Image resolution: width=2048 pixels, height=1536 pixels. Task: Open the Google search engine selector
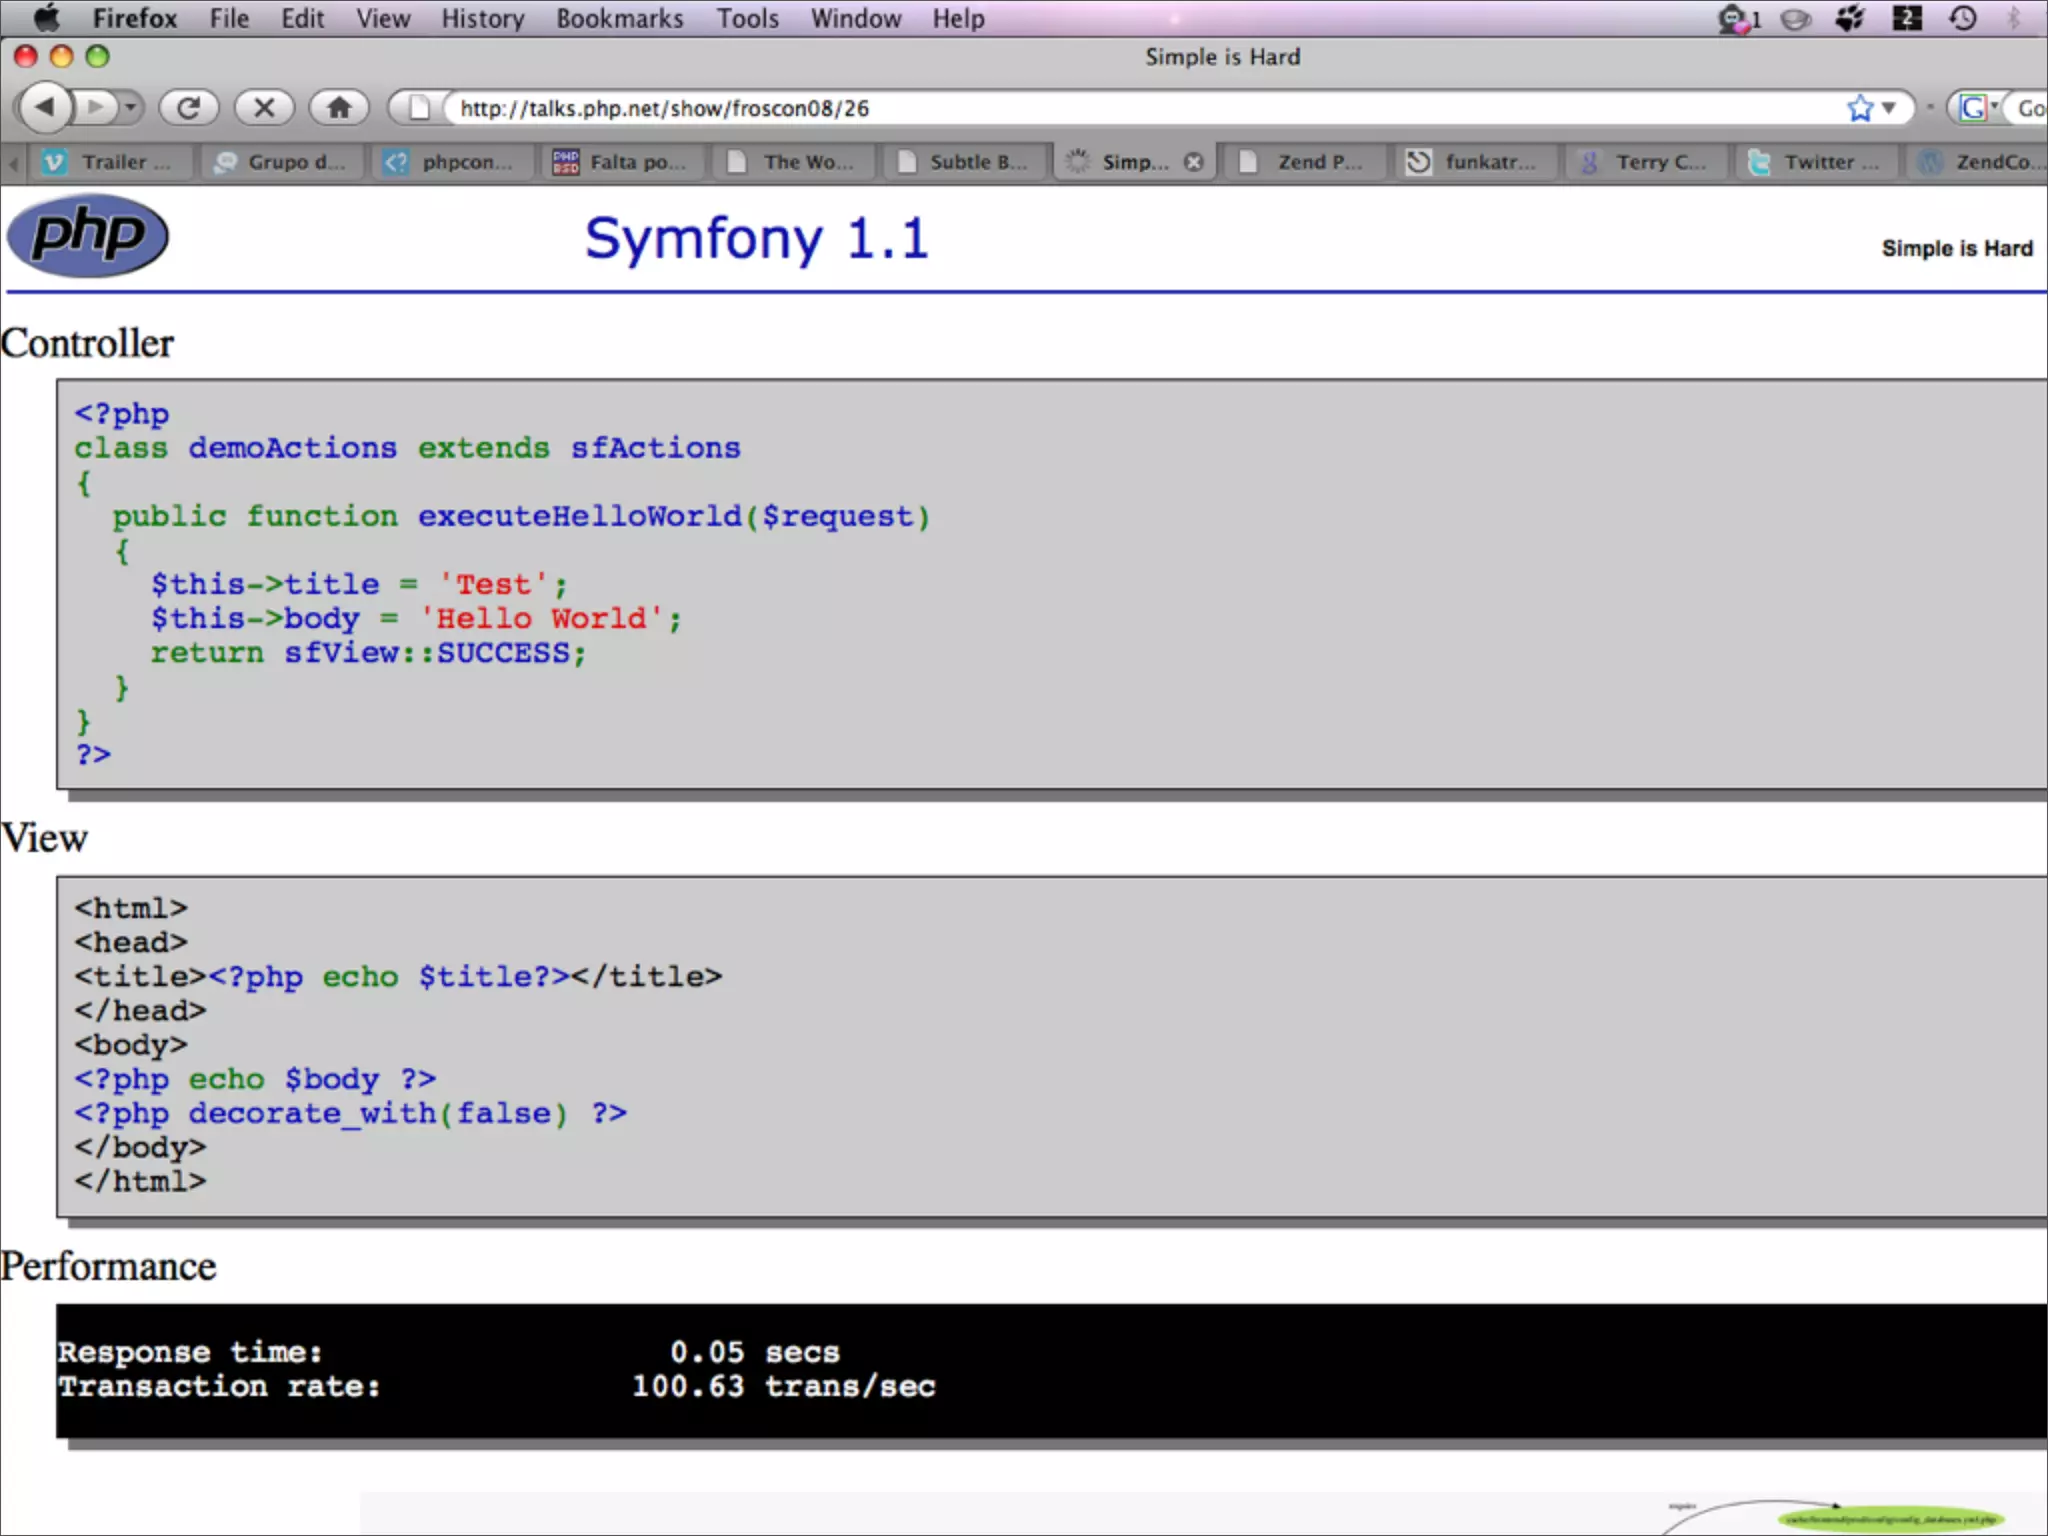click(x=1977, y=108)
